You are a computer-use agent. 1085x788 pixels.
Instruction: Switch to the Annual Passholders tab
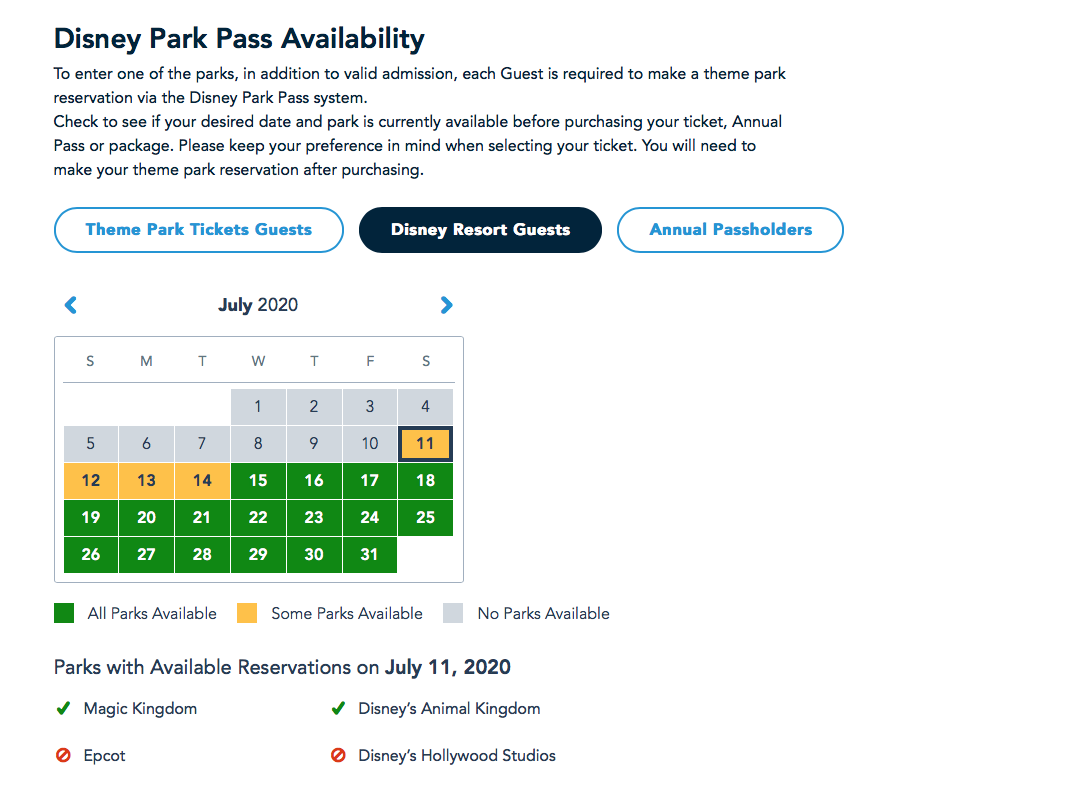(x=730, y=230)
